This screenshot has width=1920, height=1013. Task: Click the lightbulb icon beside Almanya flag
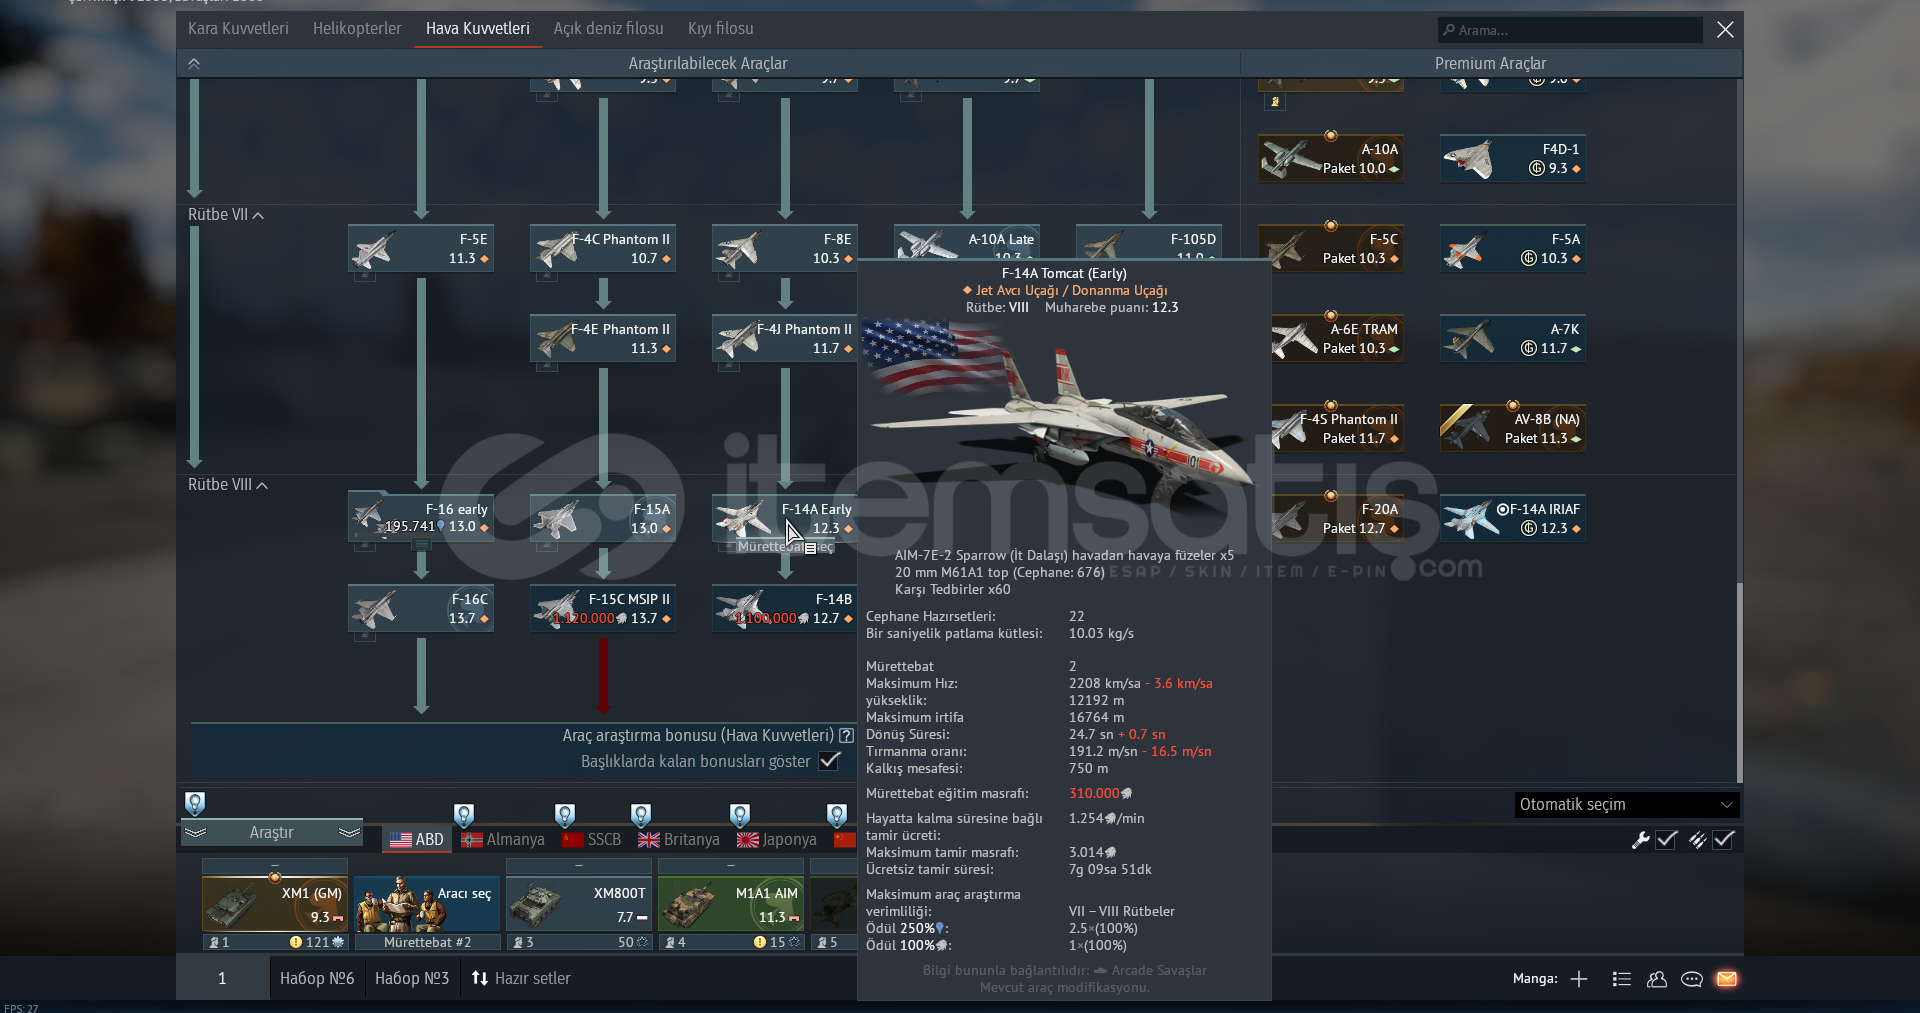point(464,815)
